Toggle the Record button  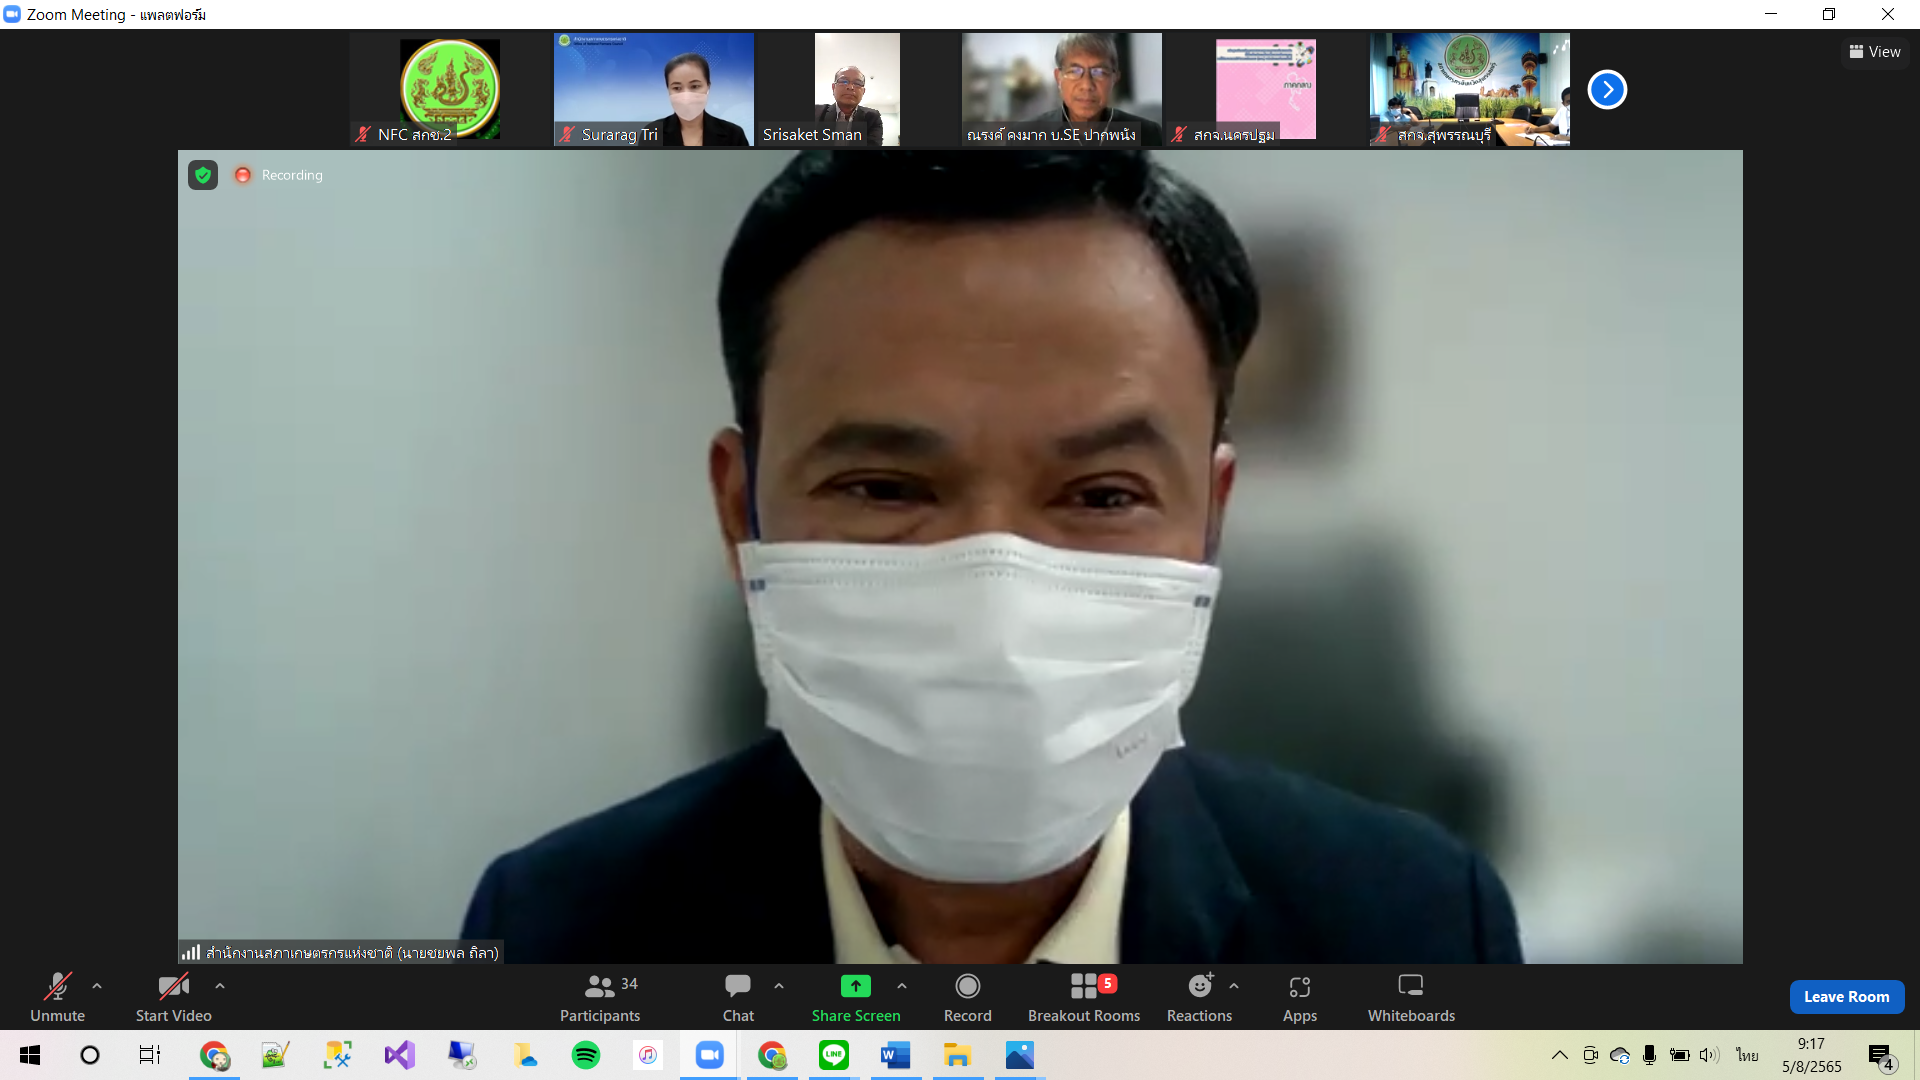(967, 997)
